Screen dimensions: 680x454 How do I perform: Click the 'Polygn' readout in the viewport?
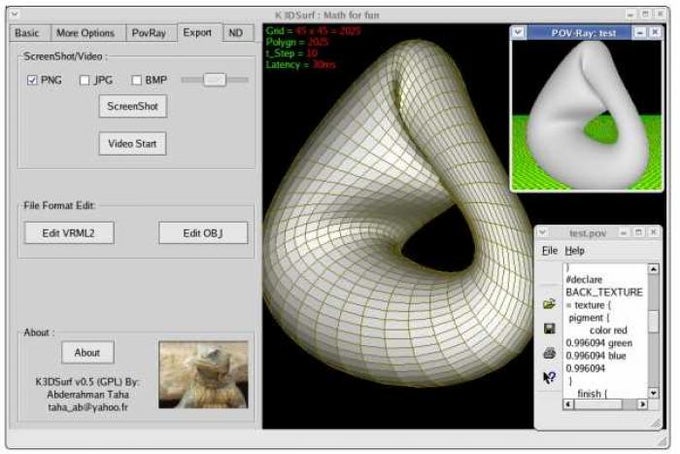pyautogui.click(x=297, y=42)
